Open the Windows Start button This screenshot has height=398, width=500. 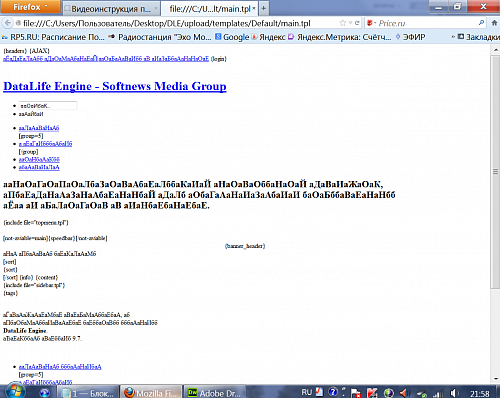pos(16,391)
